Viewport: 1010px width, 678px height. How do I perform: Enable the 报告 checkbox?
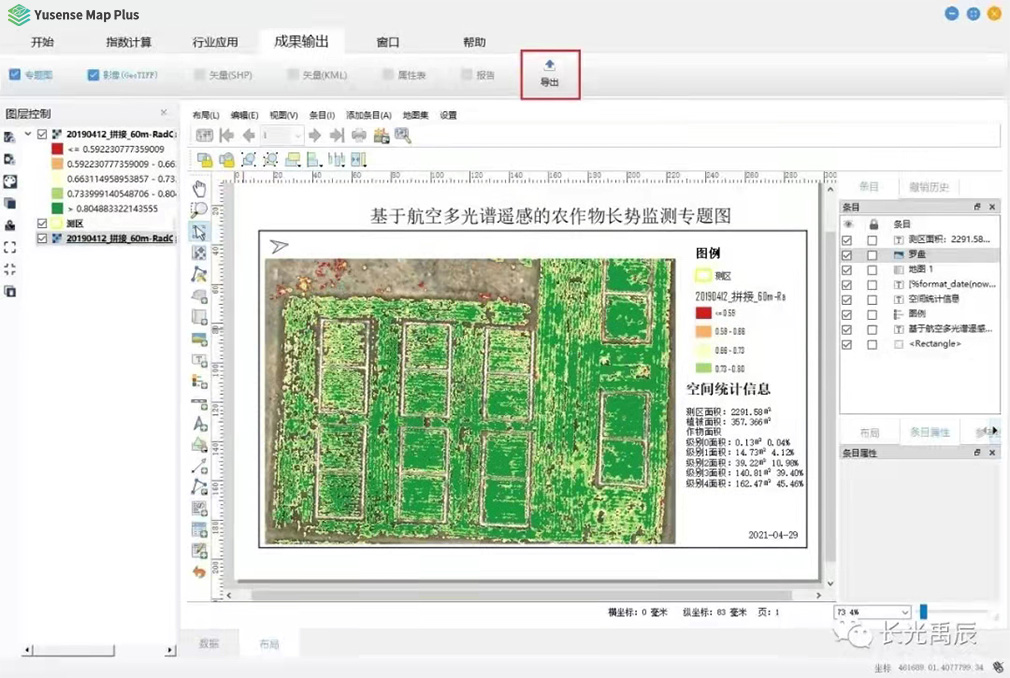[x=466, y=75]
